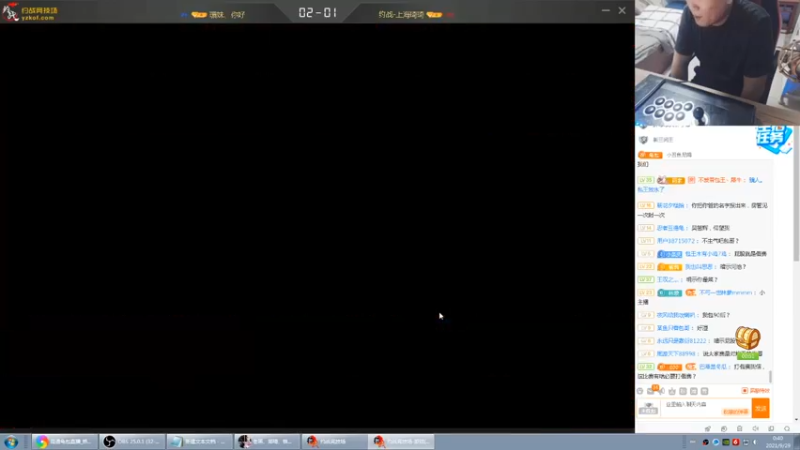
Task: Open the text document taskbar item
Action: [199, 441]
